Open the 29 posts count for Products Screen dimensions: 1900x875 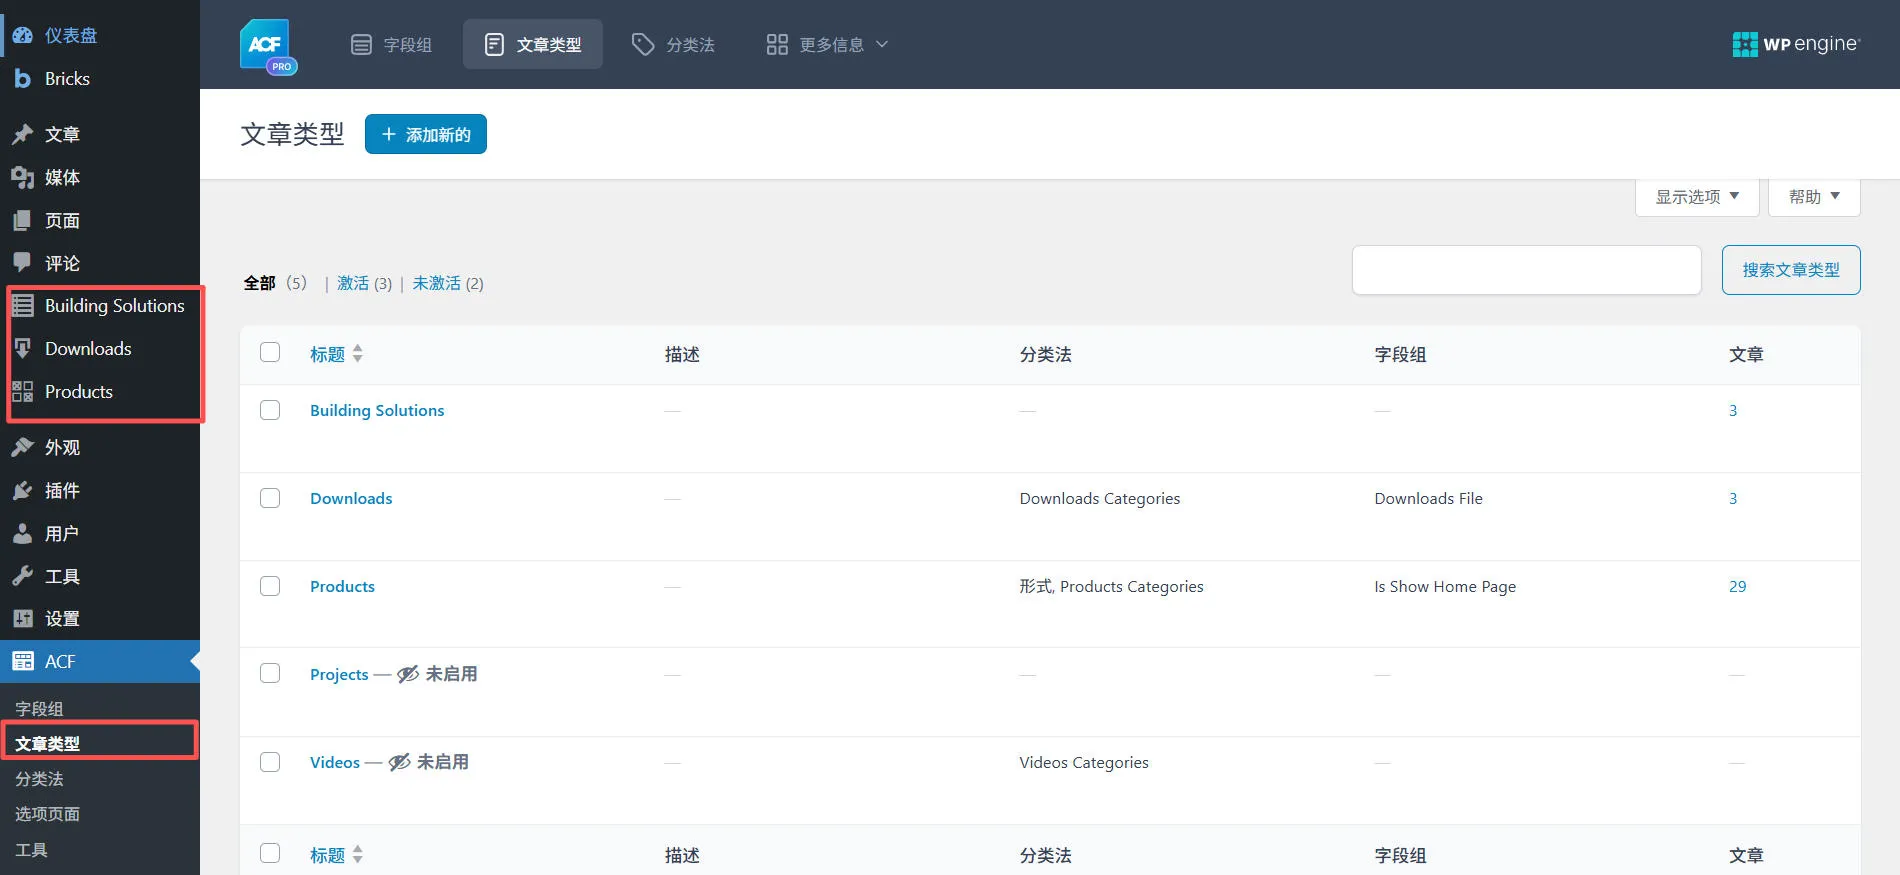(x=1738, y=586)
